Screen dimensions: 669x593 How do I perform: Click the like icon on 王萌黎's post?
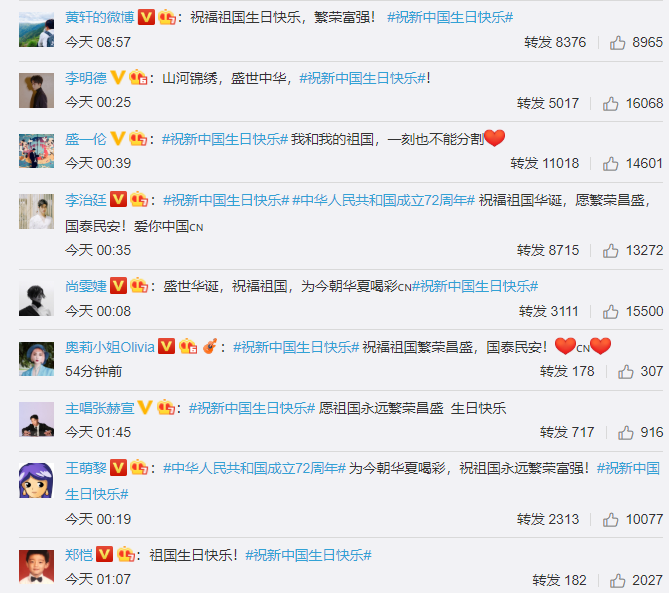611,520
